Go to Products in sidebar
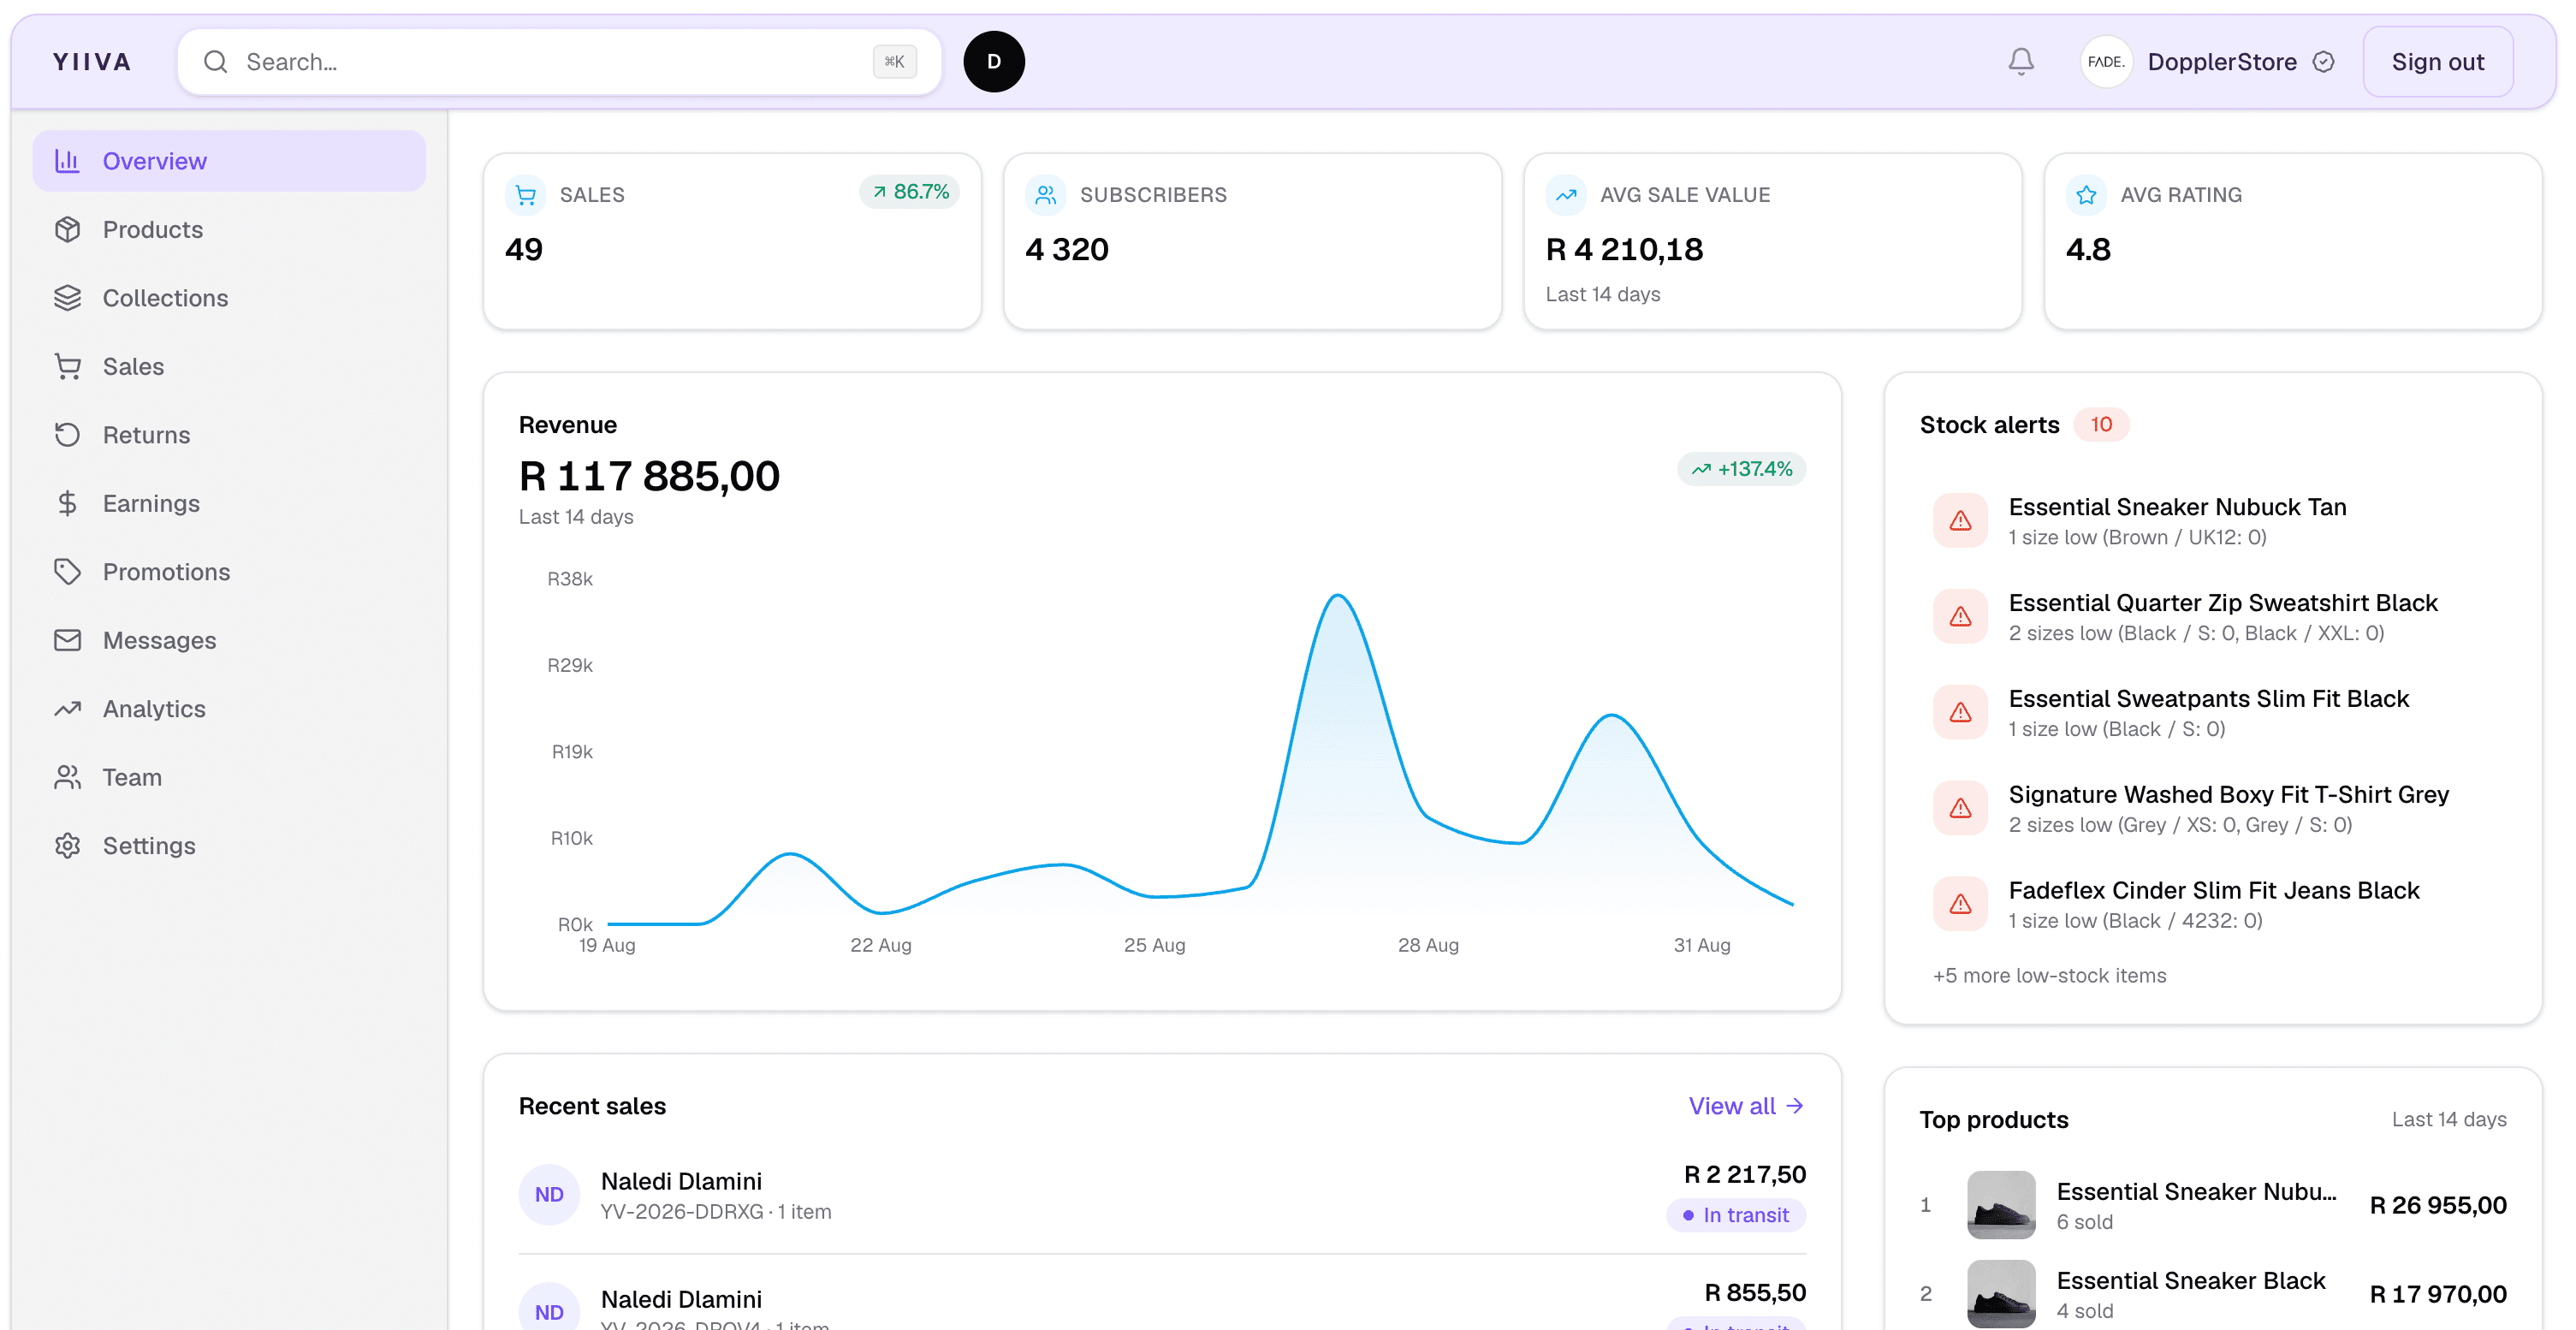The height and width of the screenshot is (1330, 2576). (x=229, y=229)
